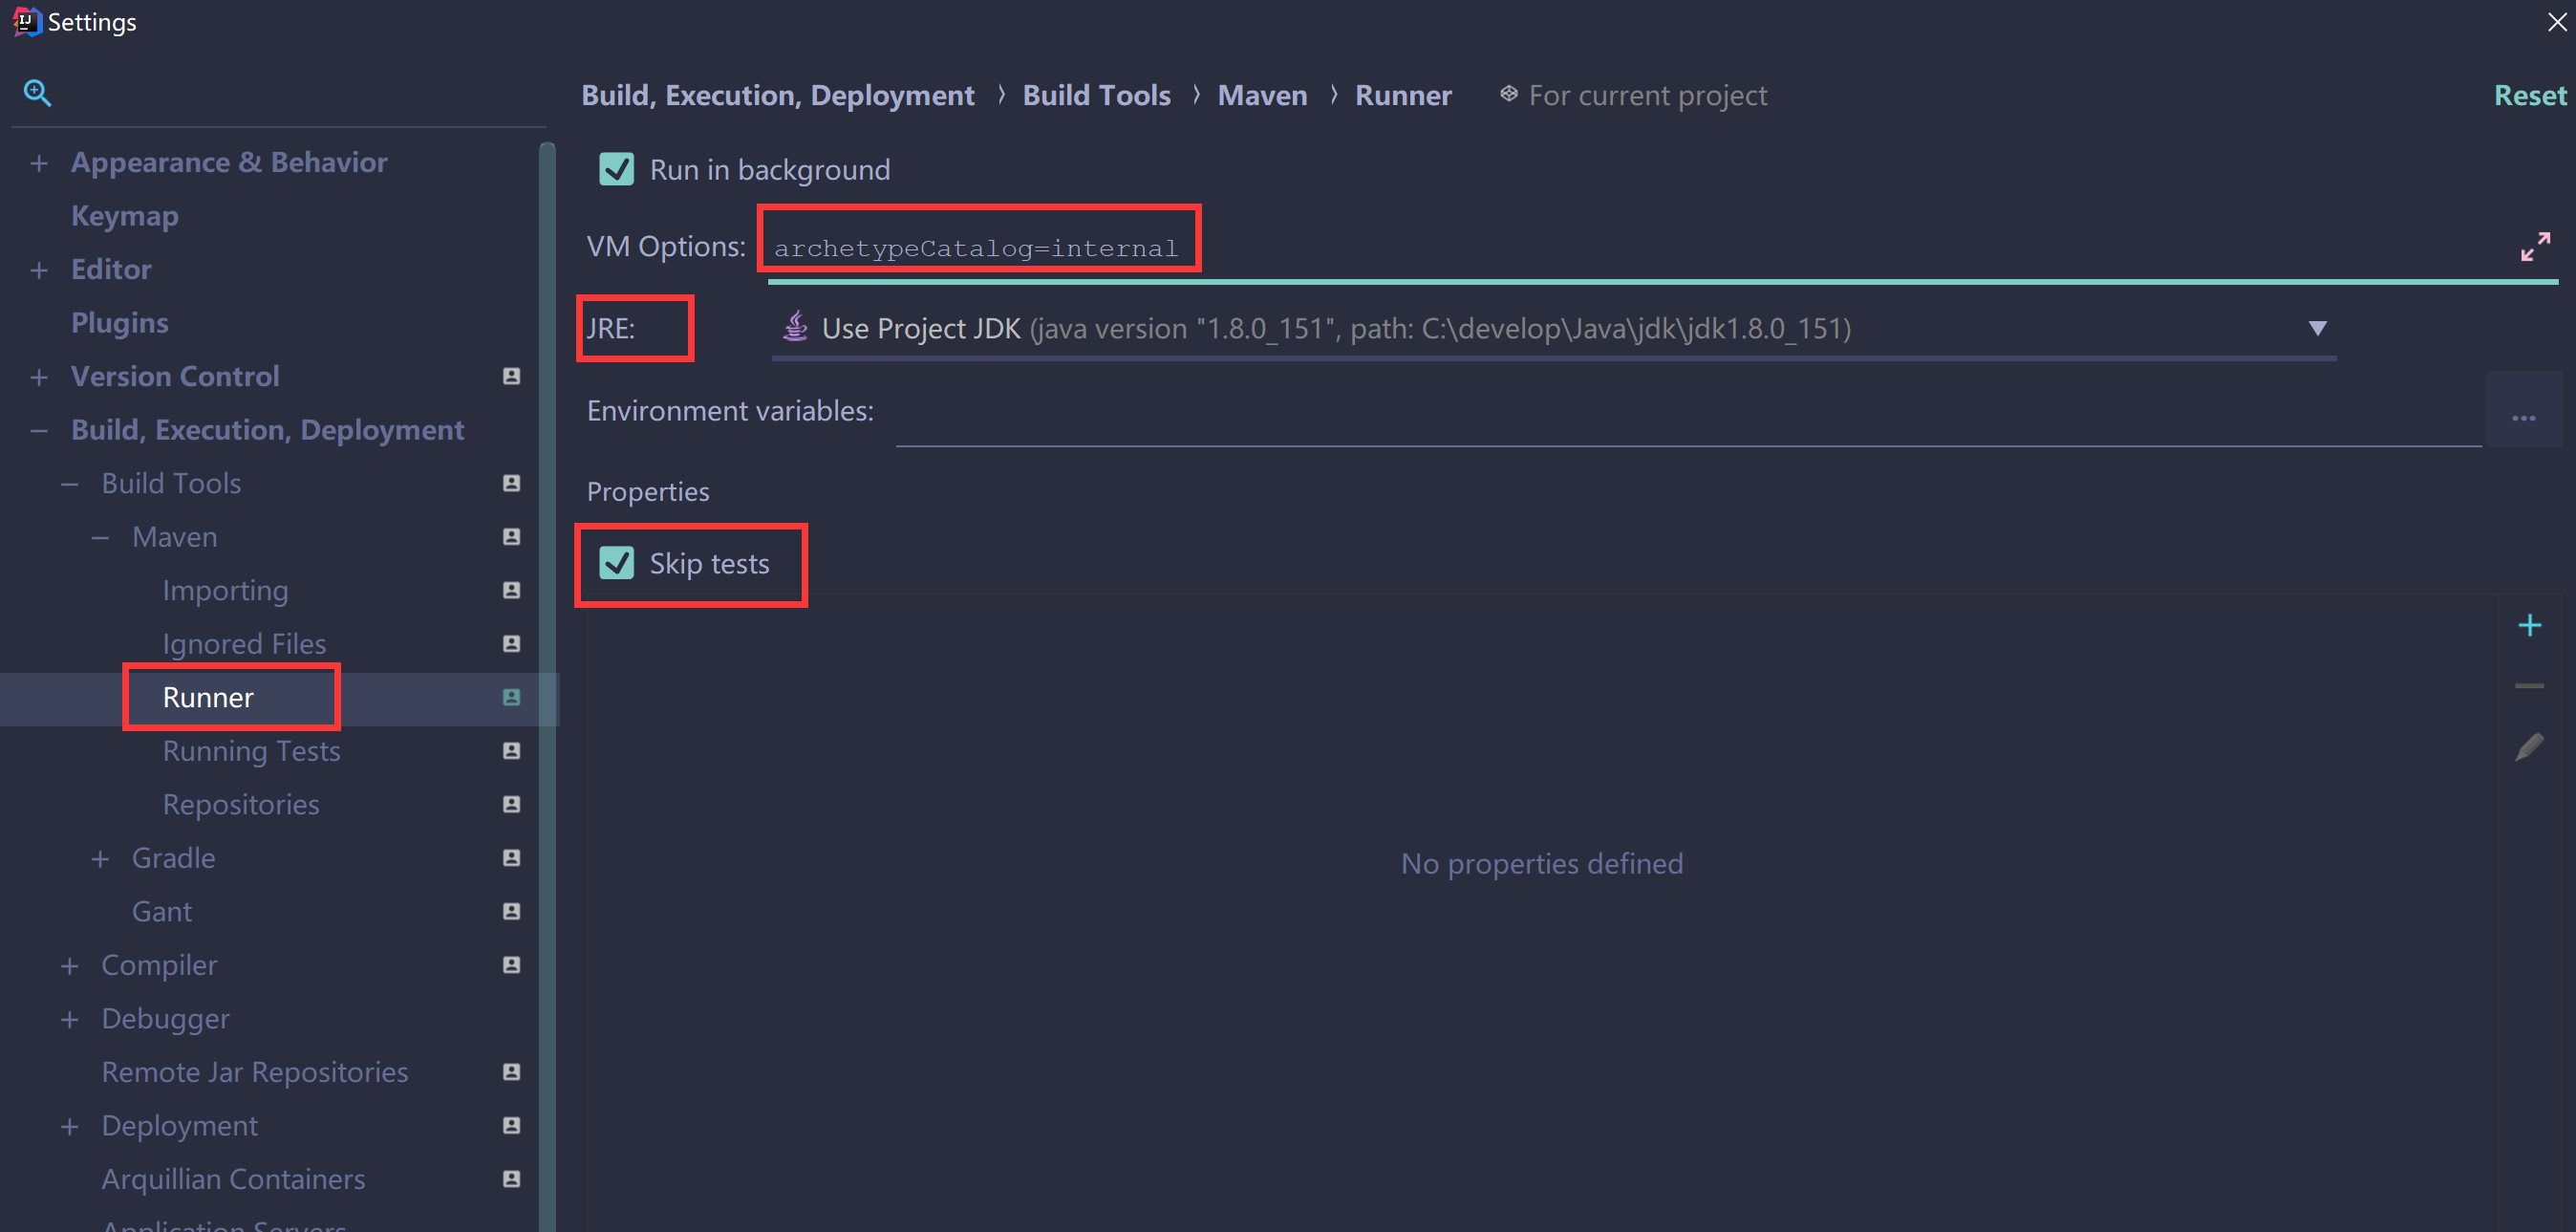This screenshot has height=1232, width=2576.
Task: Expand the Deployment node
Action: pyautogui.click(x=70, y=1126)
